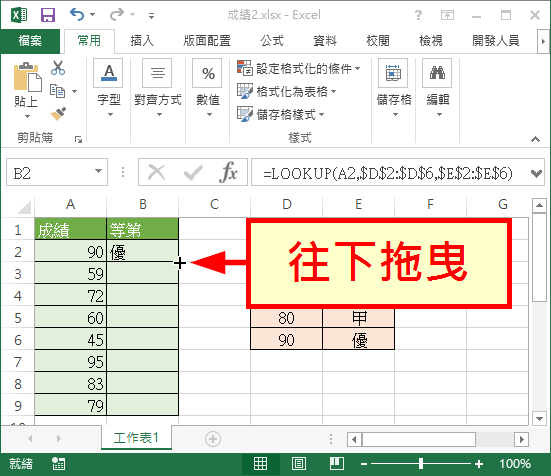Open the Name Box dropdown arrow

(99, 171)
